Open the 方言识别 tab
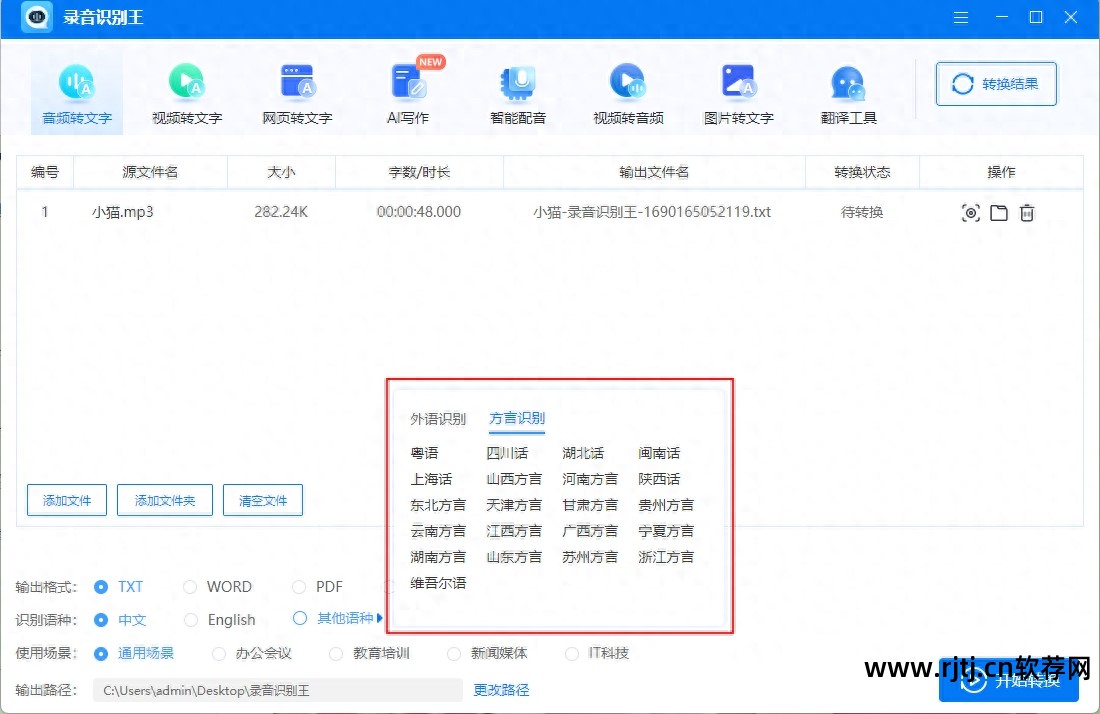Viewport: 1100px width, 714px height. point(517,418)
